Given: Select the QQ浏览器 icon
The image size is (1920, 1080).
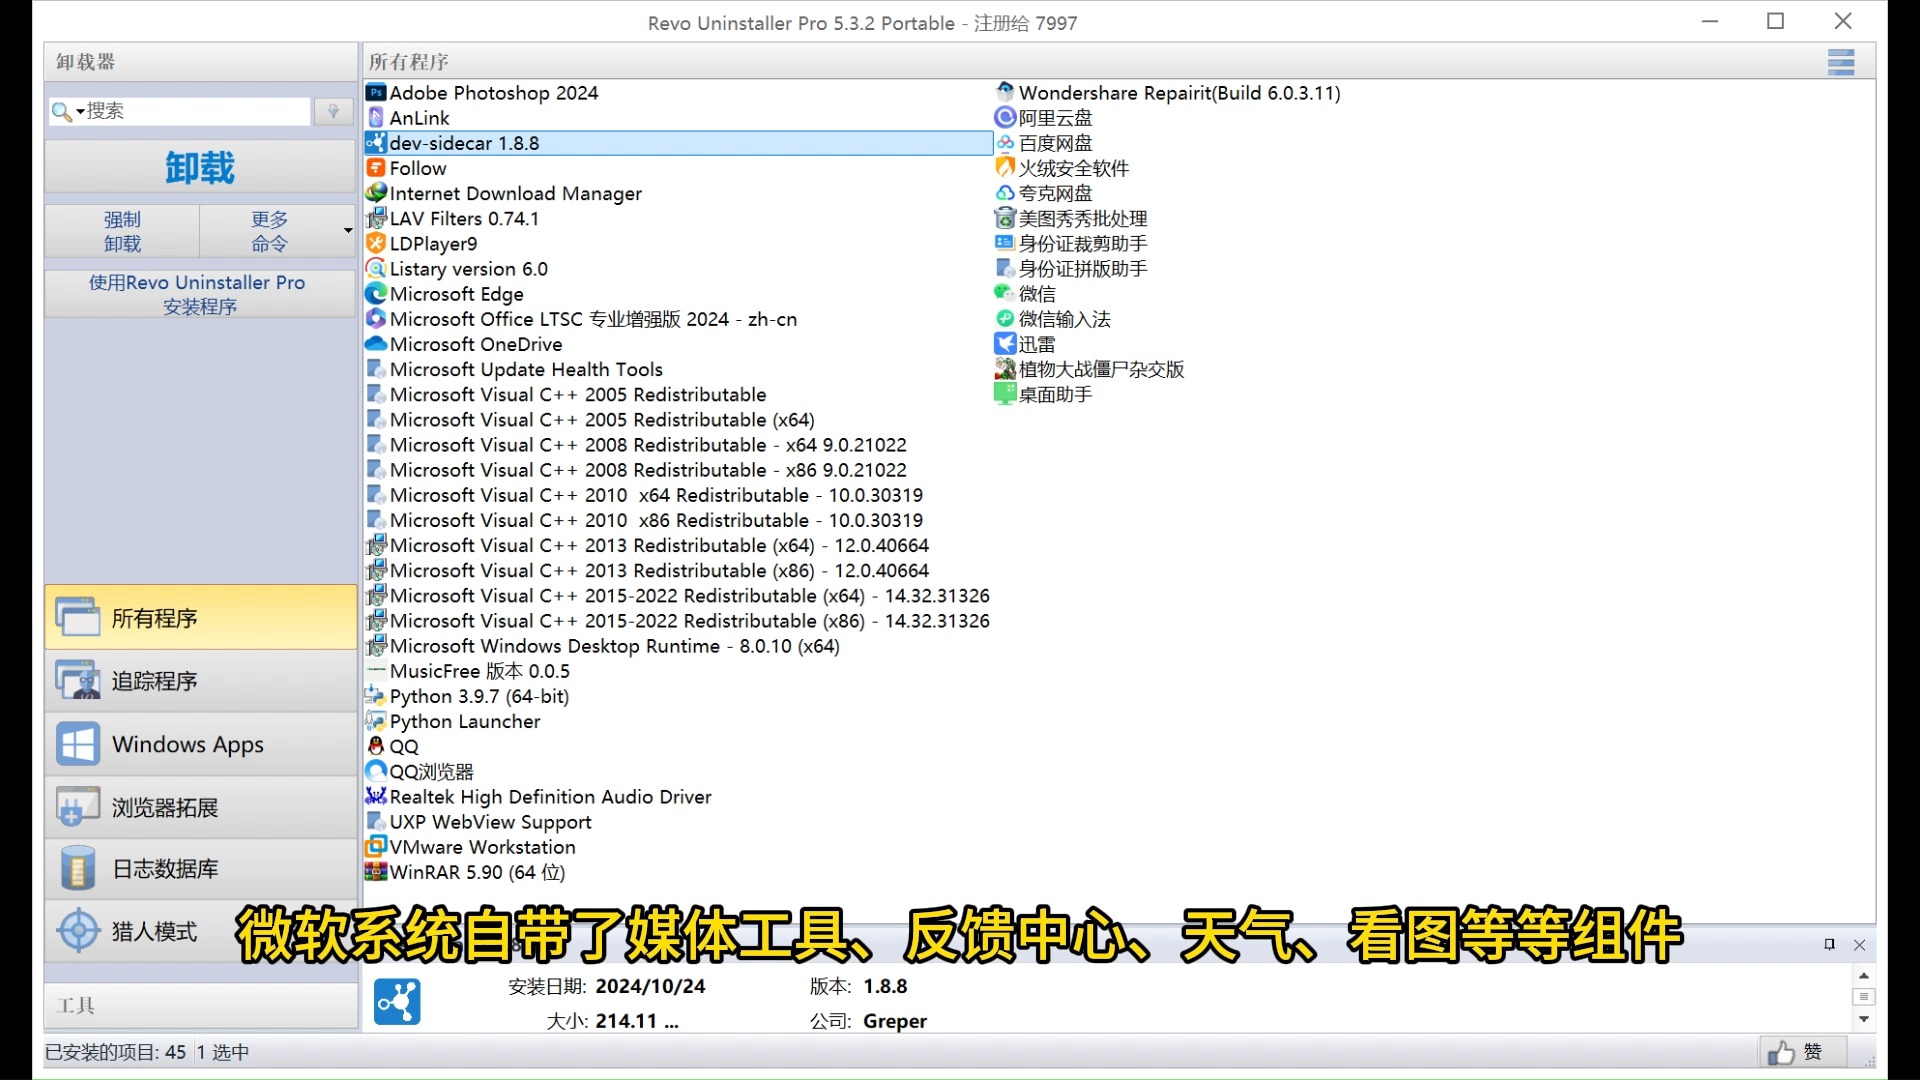Looking at the screenshot, I should click(x=376, y=771).
